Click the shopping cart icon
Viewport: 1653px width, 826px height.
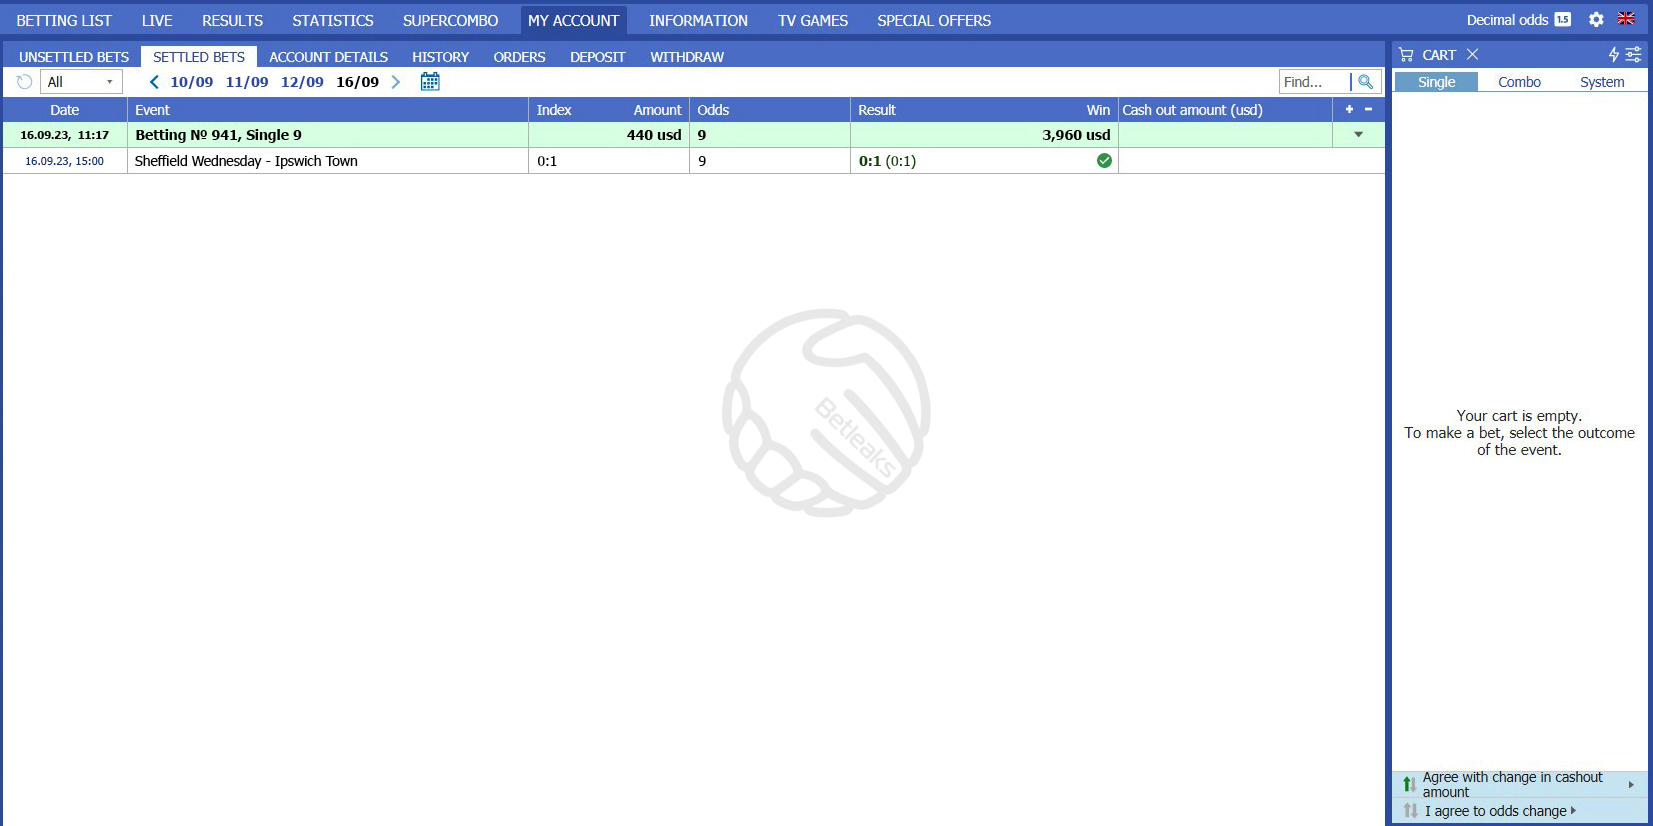pyautogui.click(x=1406, y=55)
